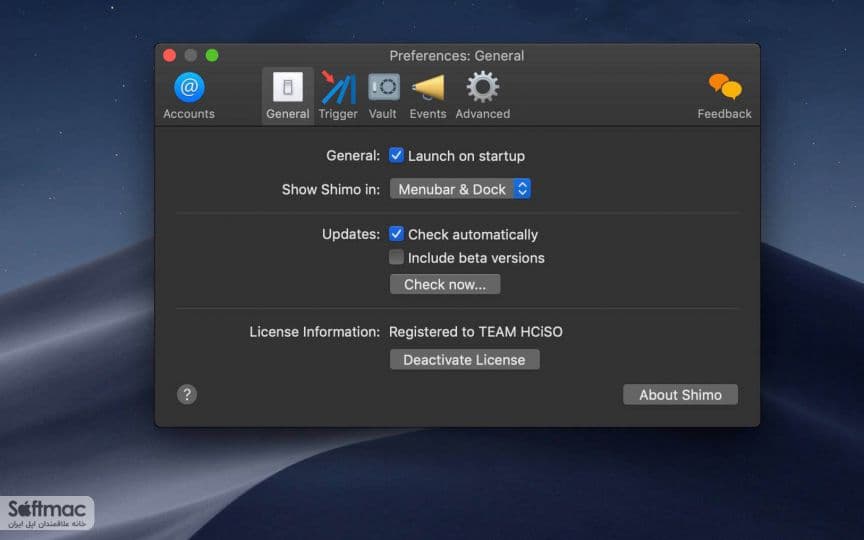Click the License Information label
The width and height of the screenshot is (864, 540).
315,332
